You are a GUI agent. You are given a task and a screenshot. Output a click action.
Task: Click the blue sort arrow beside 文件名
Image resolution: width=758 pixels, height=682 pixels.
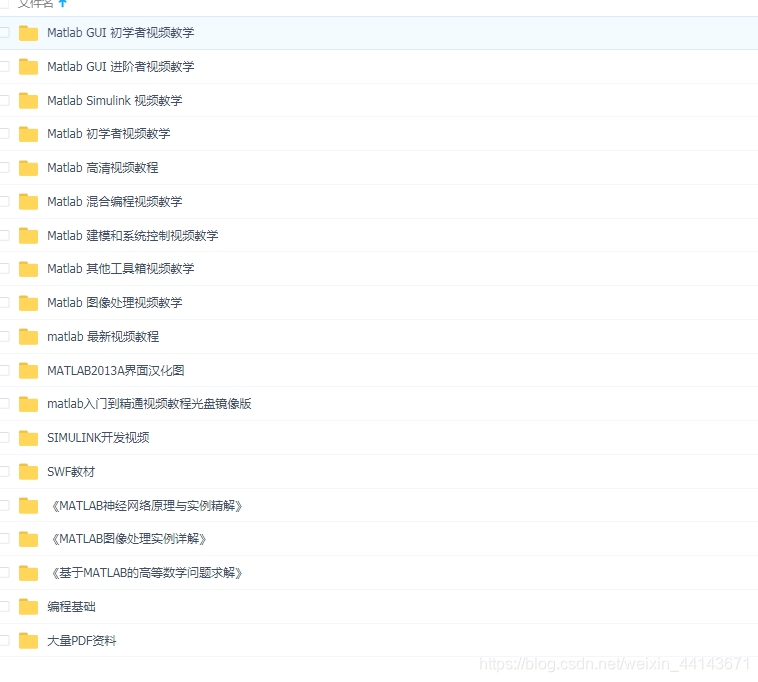(62, 3)
